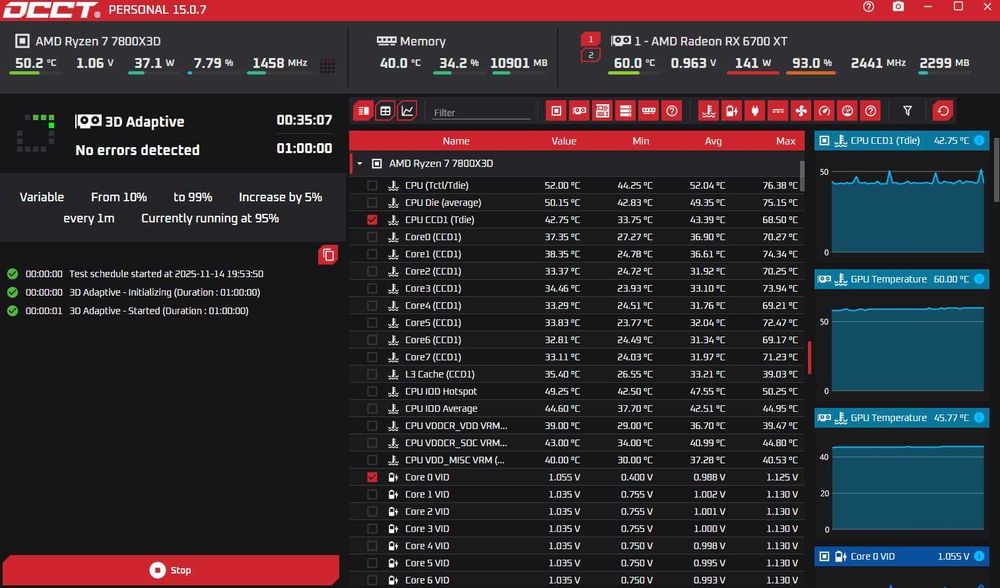
Task: Click inside the Filter text field
Action: [481, 112]
